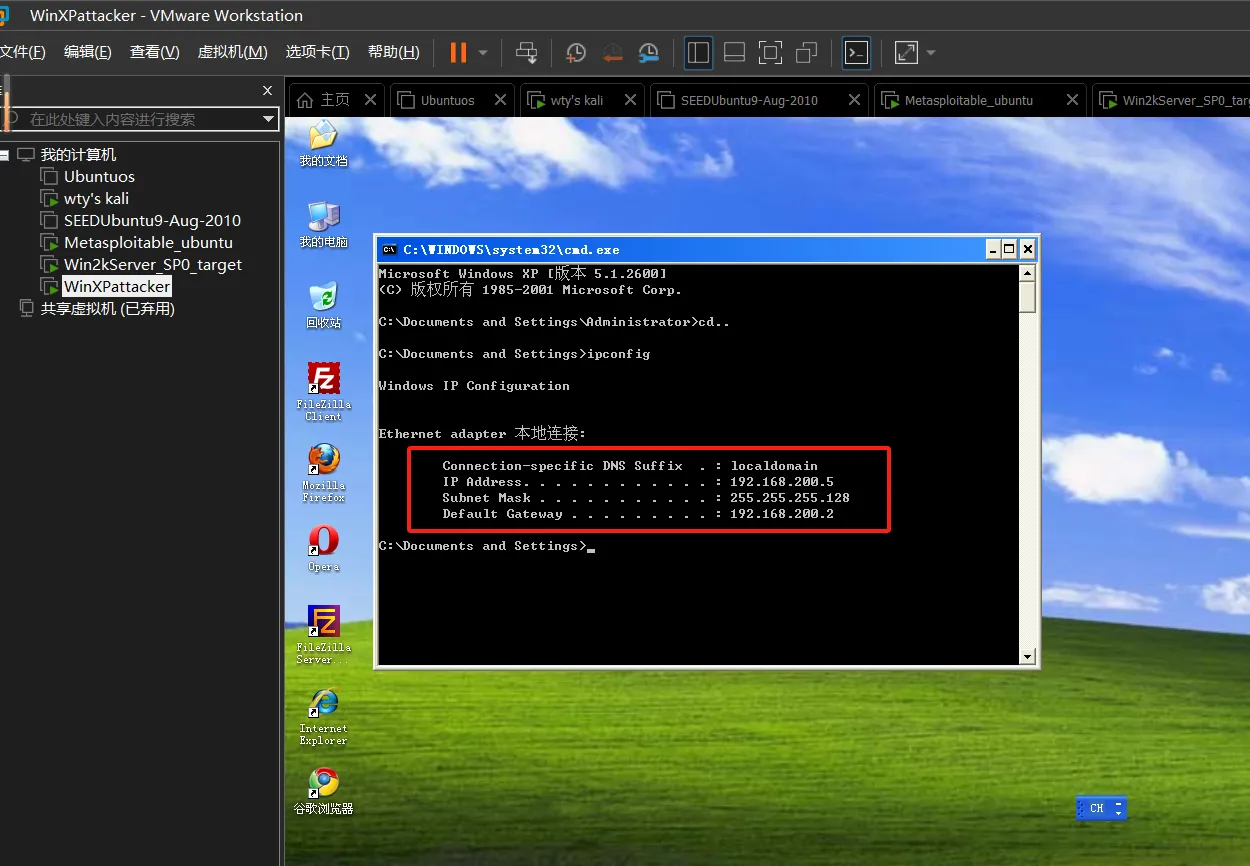Select FileZilla Client desktop icon

pos(323,392)
